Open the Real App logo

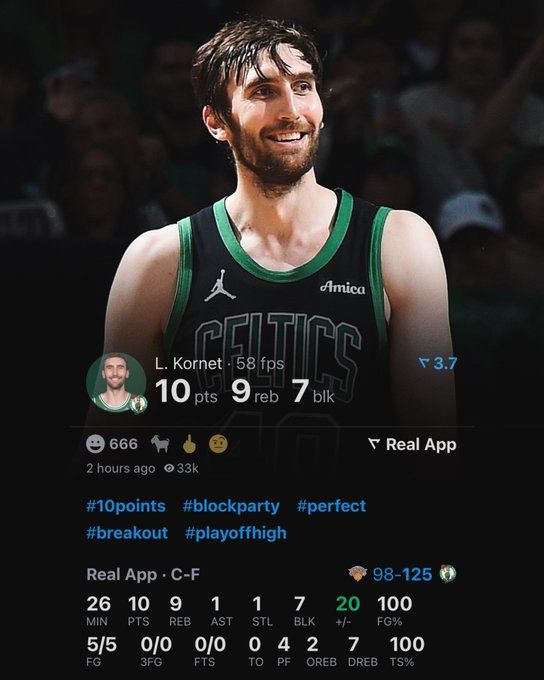[x=412, y=445]
